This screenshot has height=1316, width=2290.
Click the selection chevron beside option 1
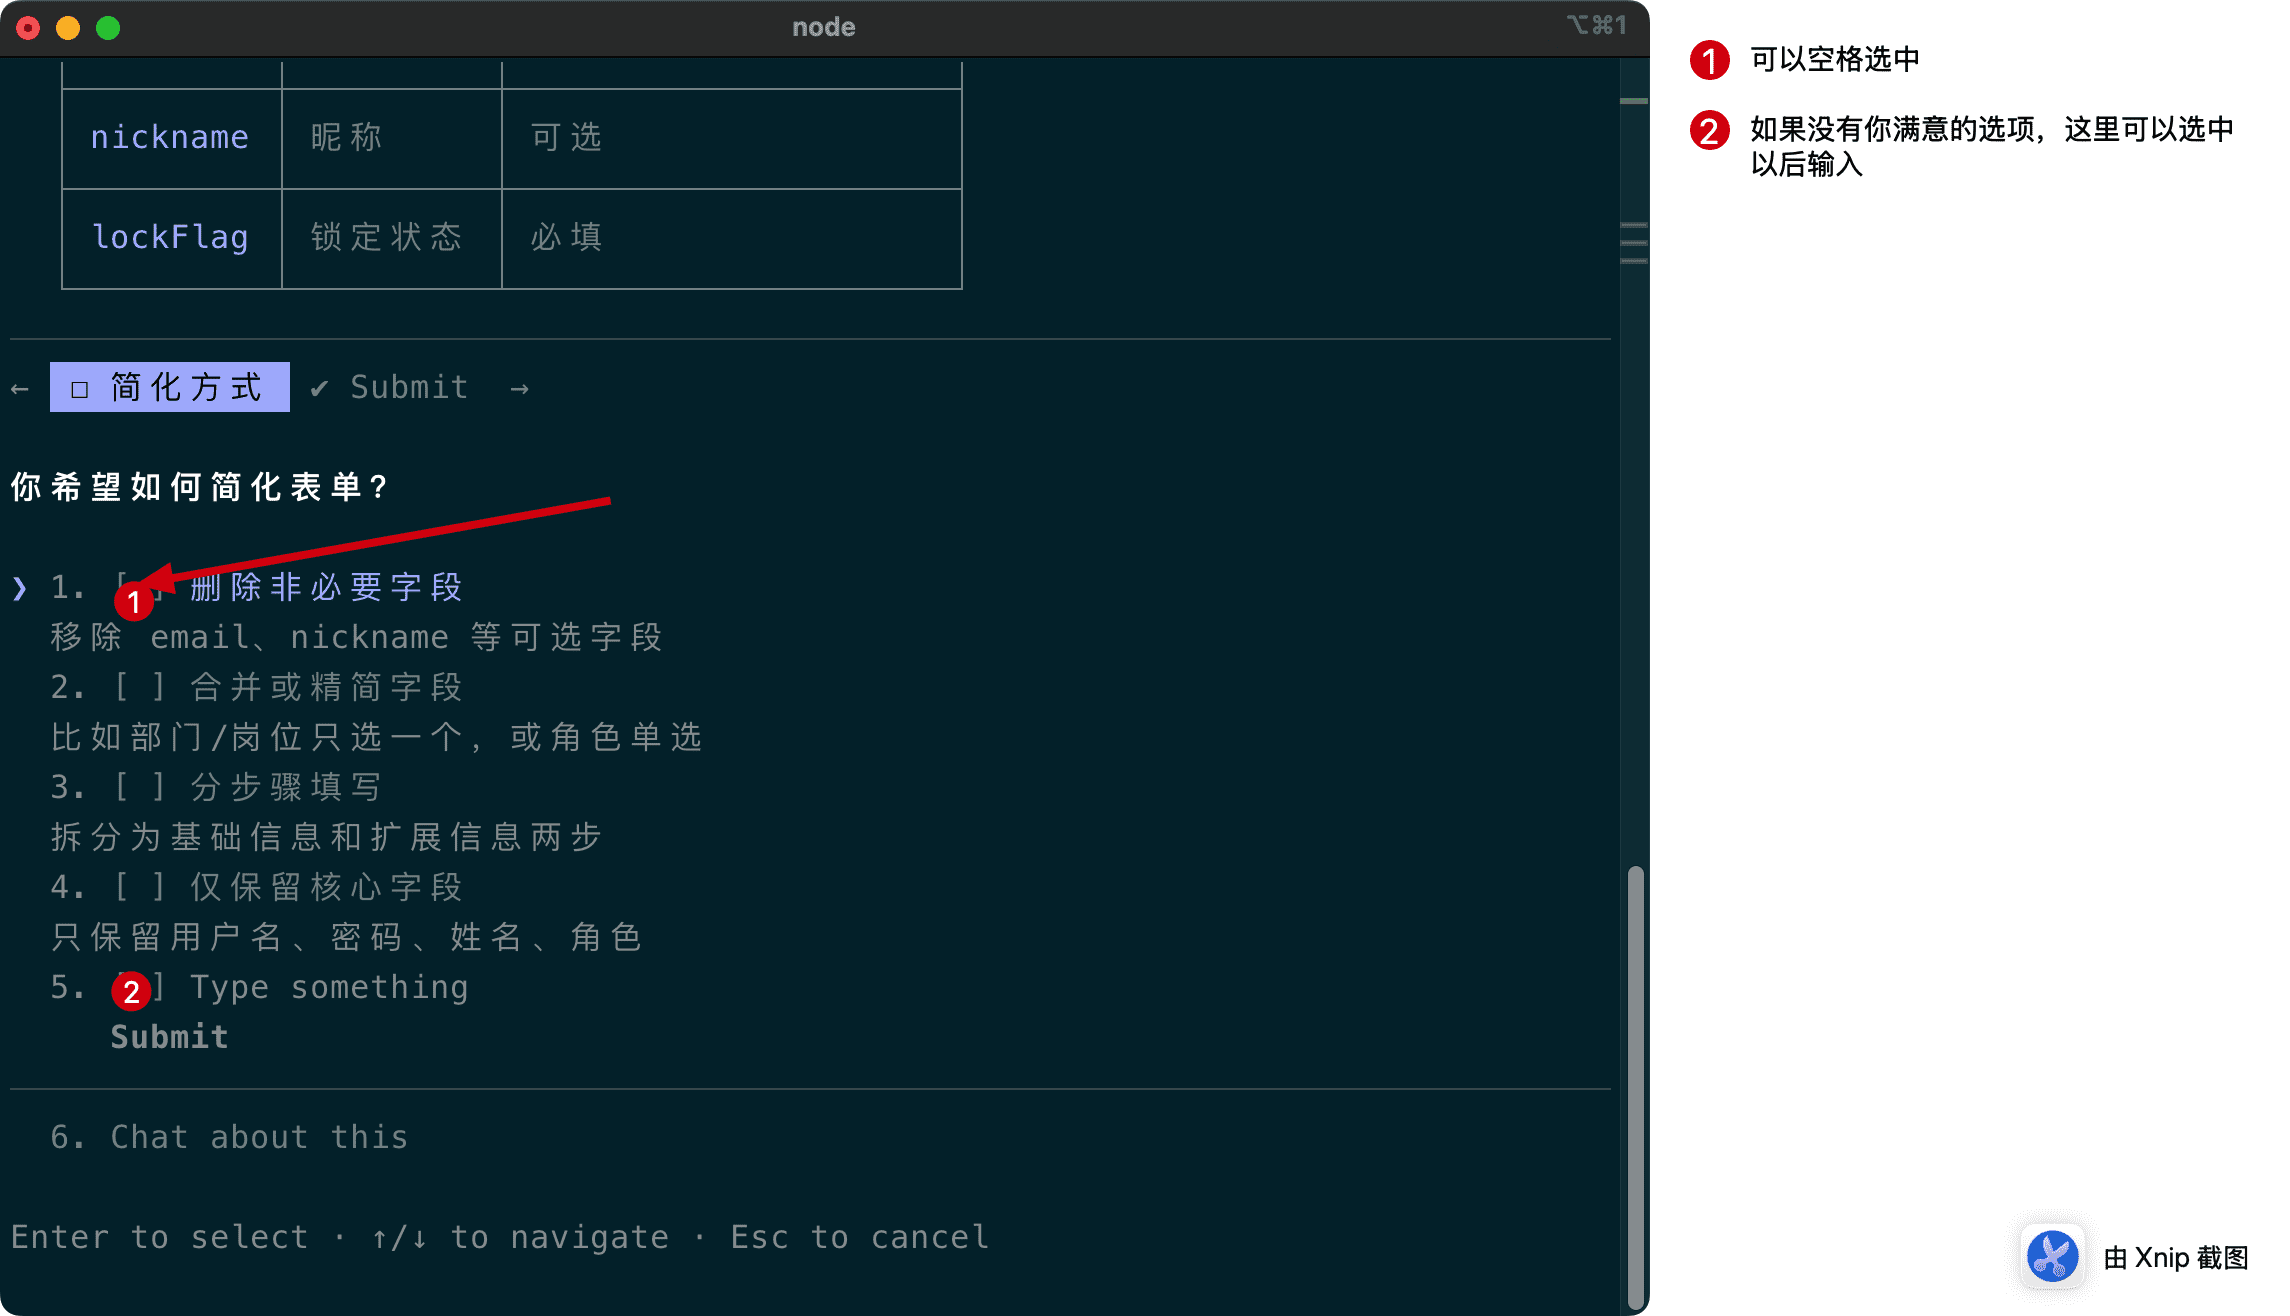coord(20,588)
